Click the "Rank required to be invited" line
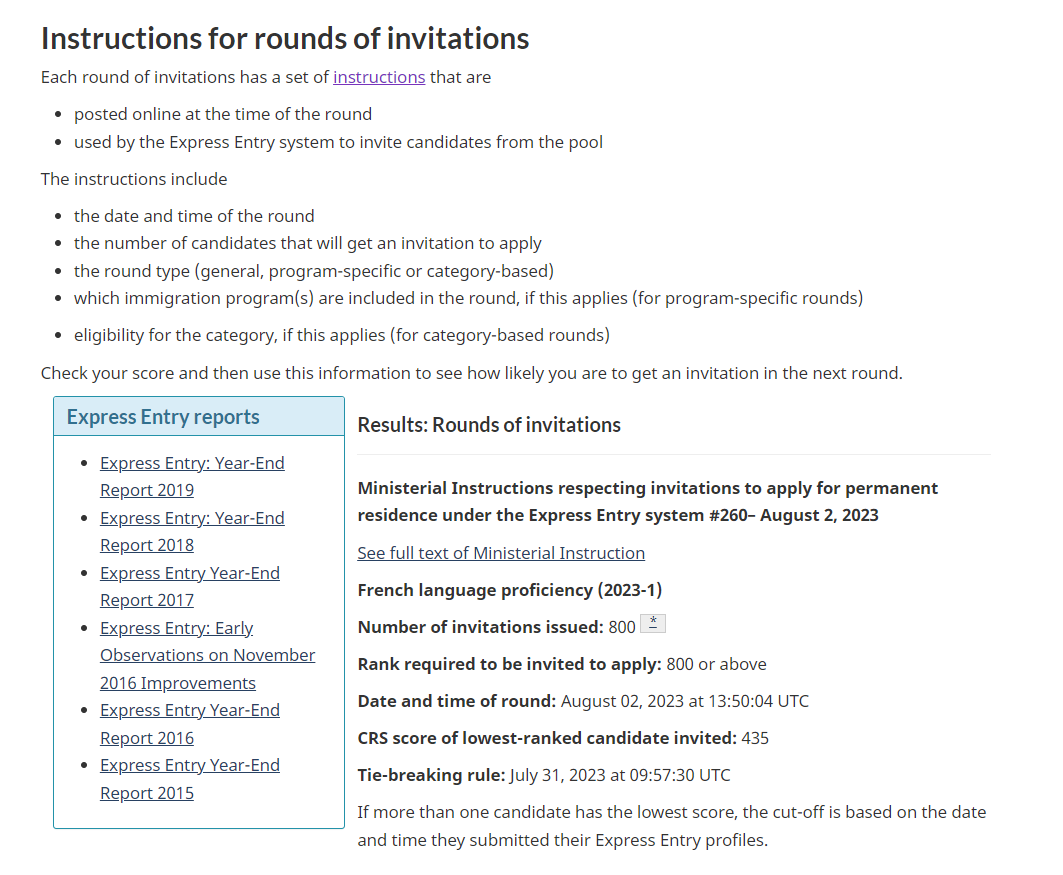 tap(561, 664)
